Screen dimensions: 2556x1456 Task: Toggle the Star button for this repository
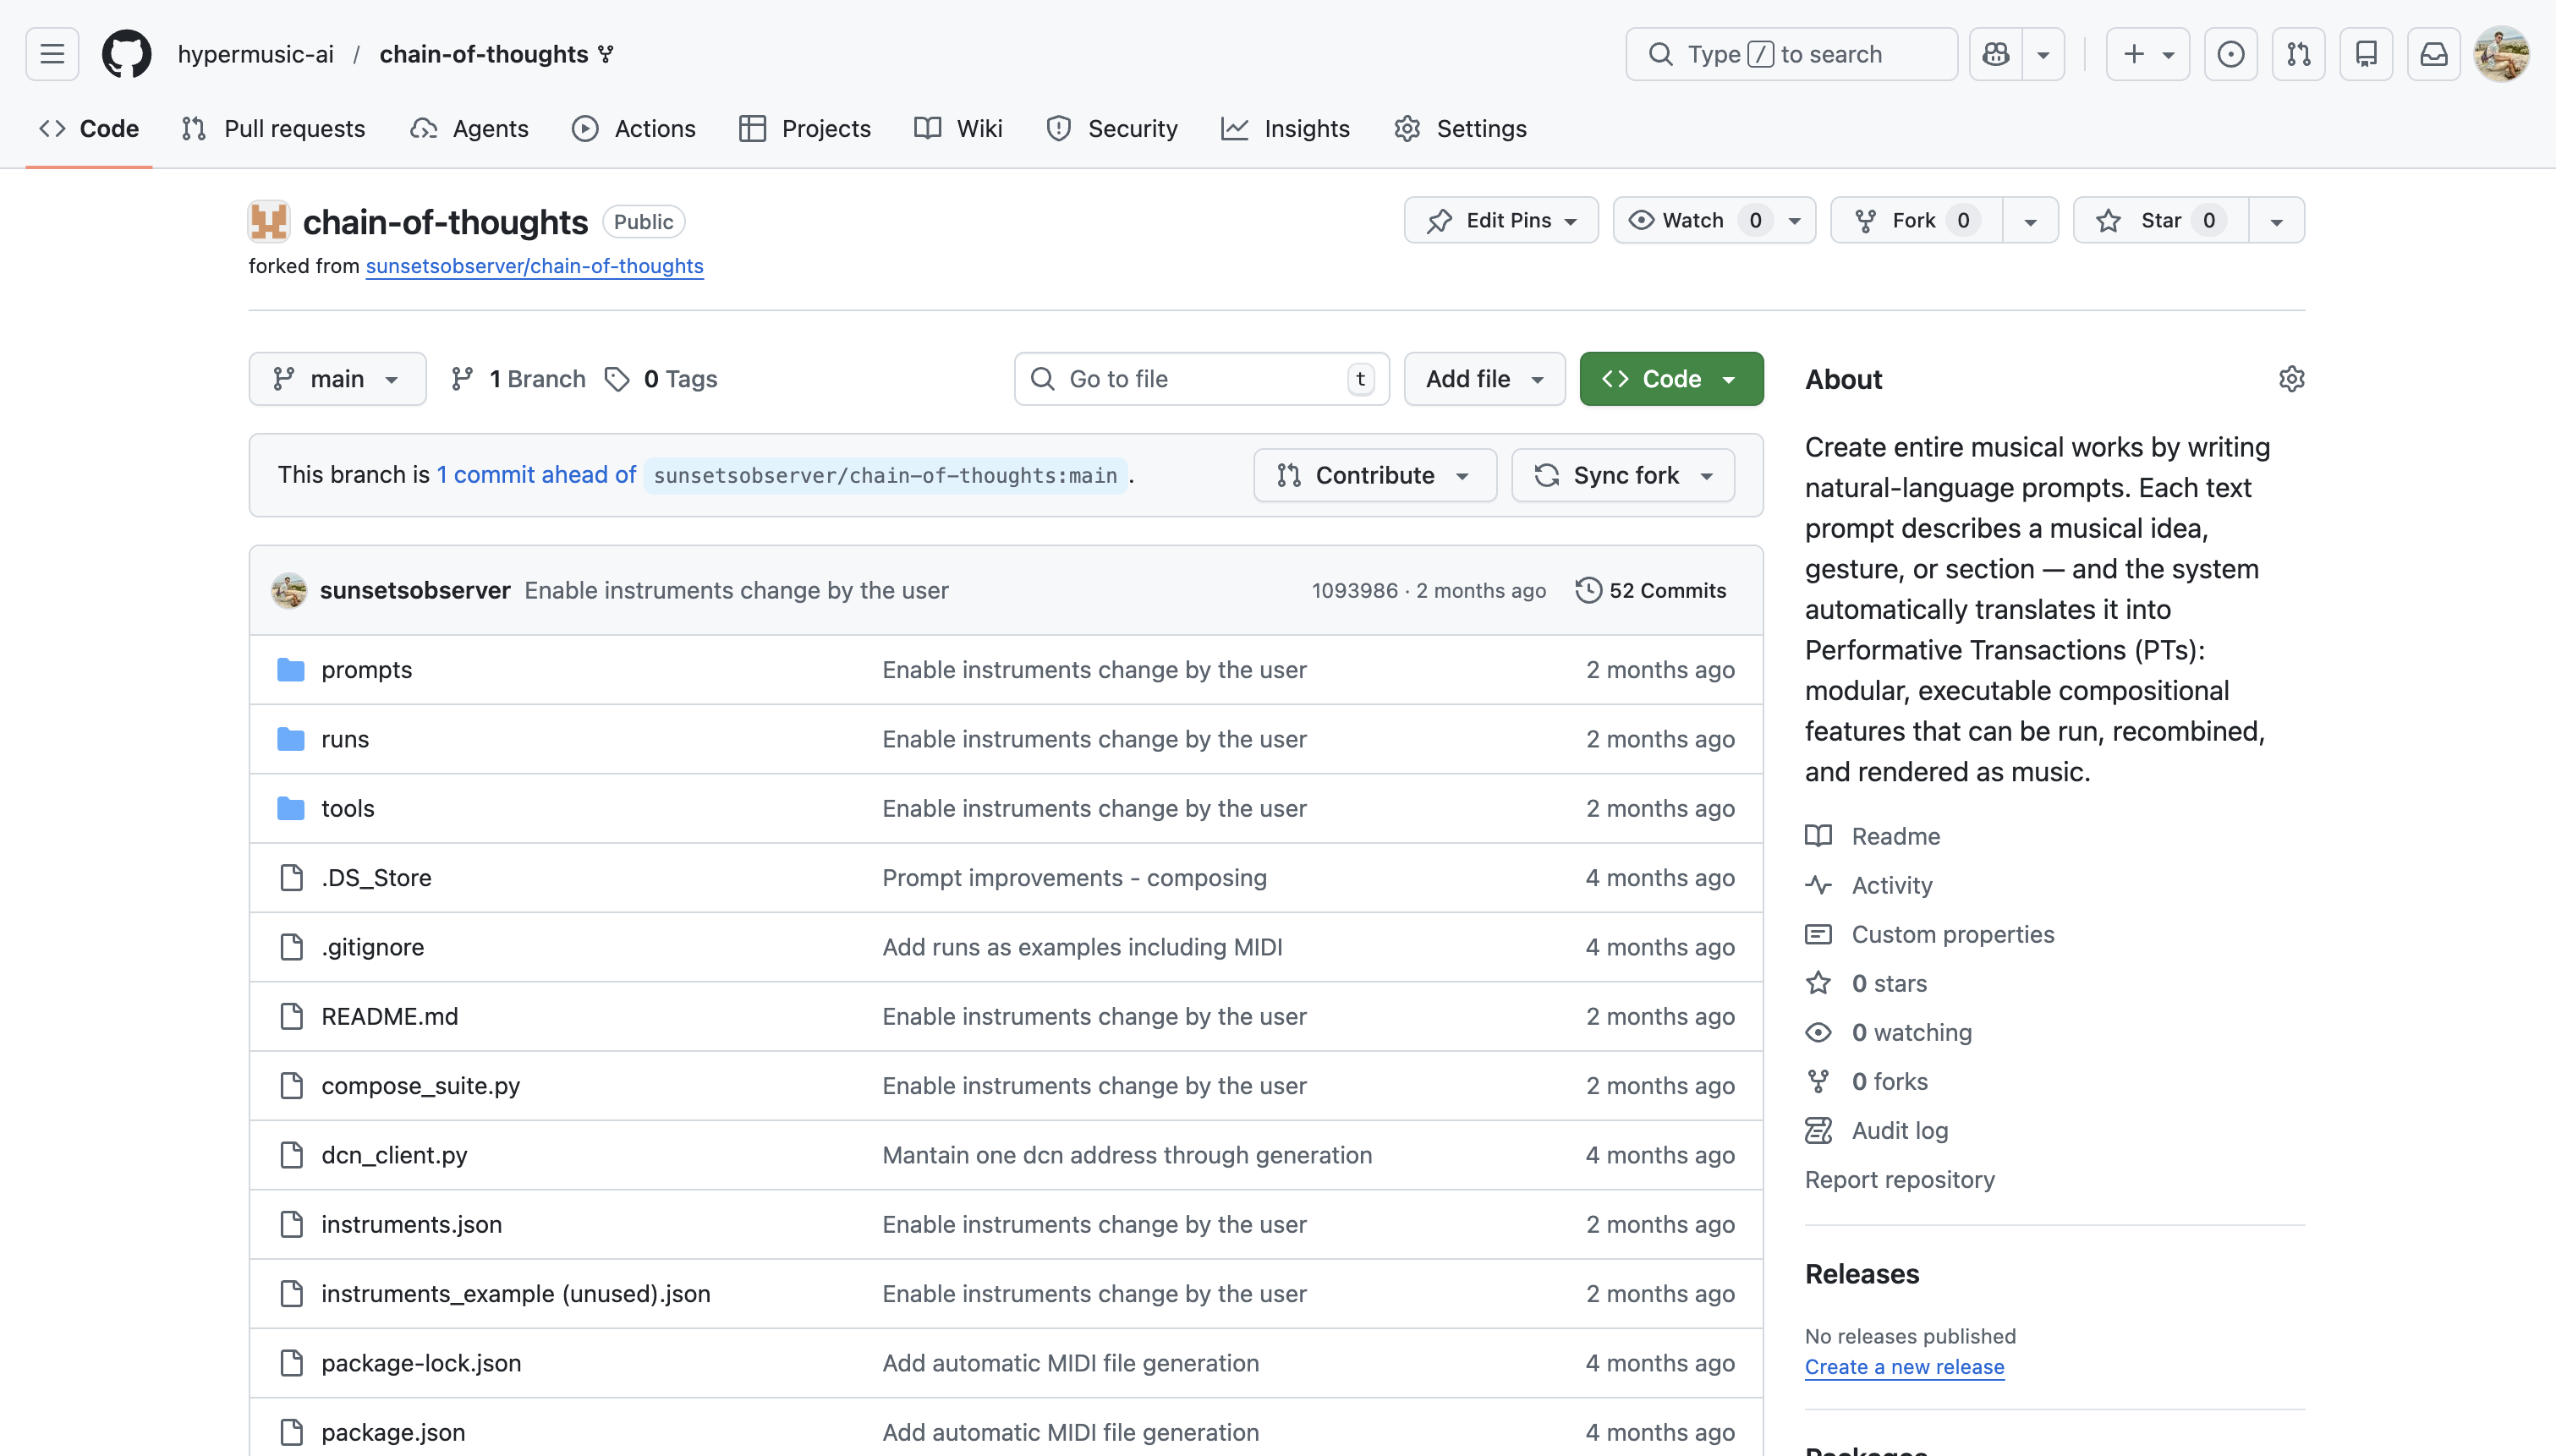[x=2160, y=220]
